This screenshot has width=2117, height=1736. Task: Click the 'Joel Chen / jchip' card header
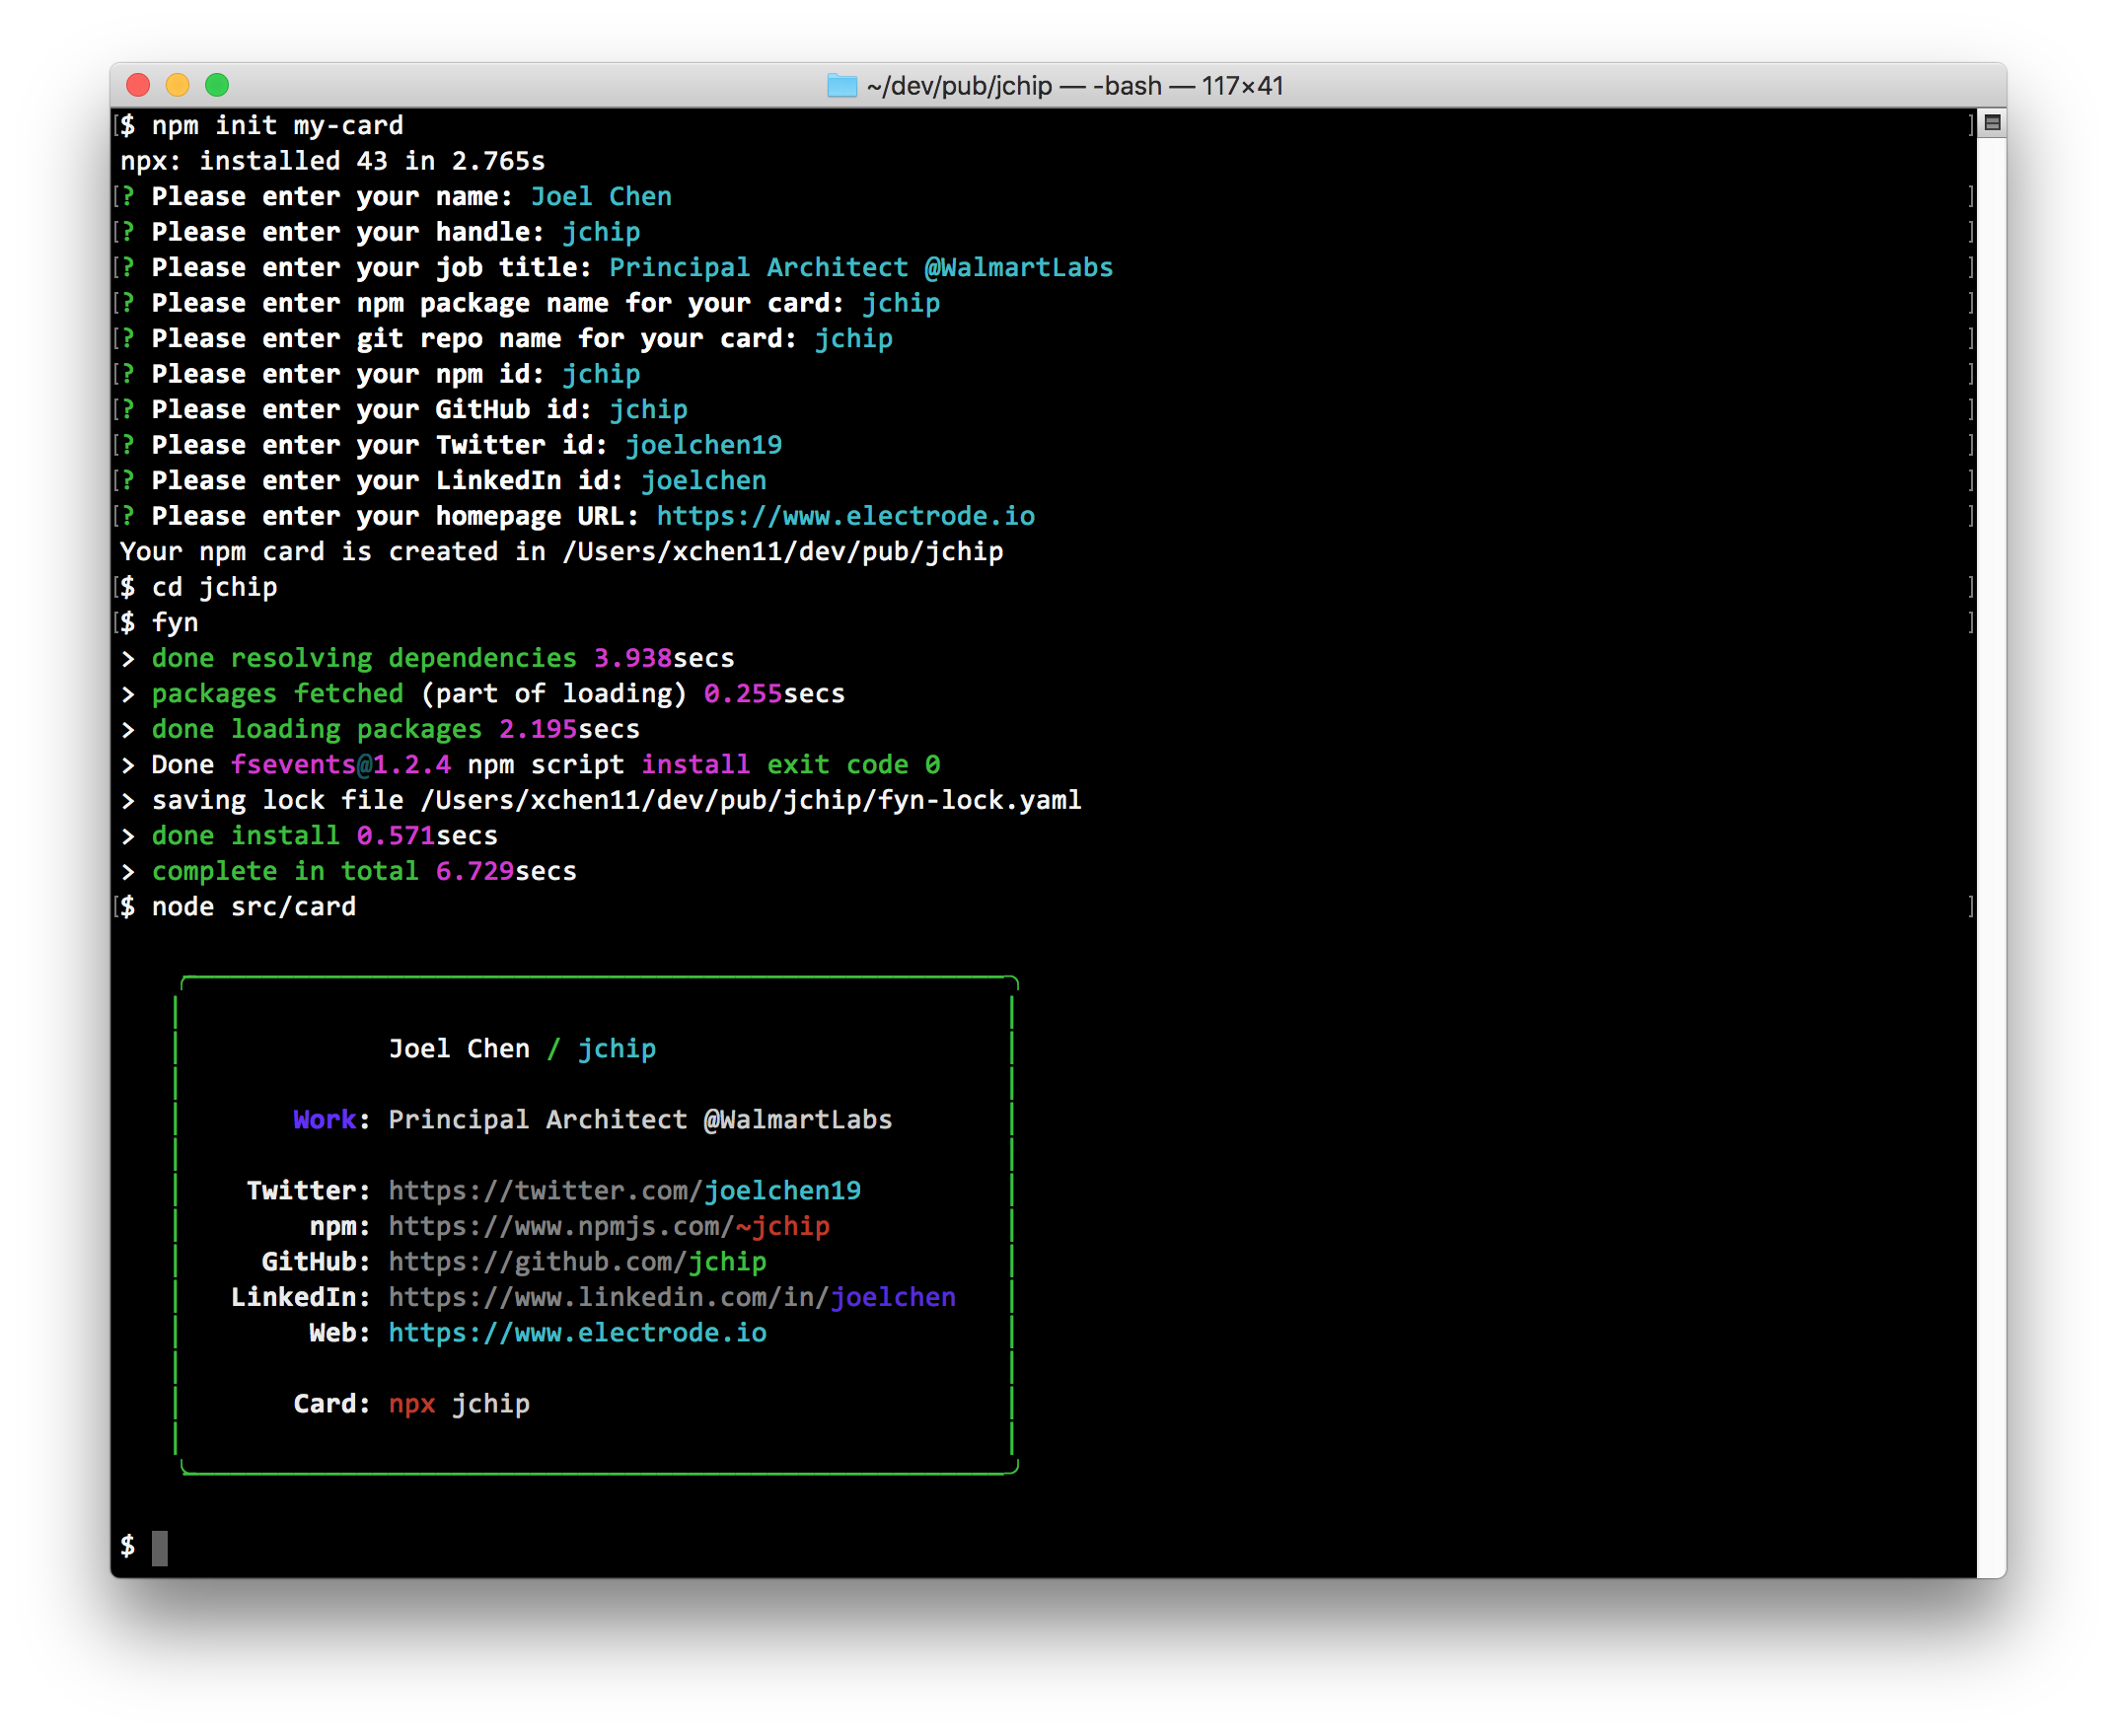pos(522,1048)
